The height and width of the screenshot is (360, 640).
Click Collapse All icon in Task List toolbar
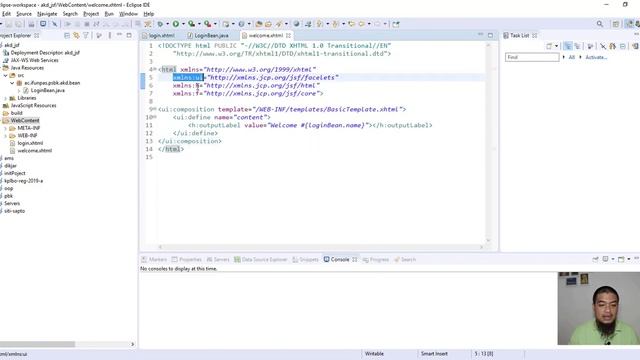click(622, 46)
